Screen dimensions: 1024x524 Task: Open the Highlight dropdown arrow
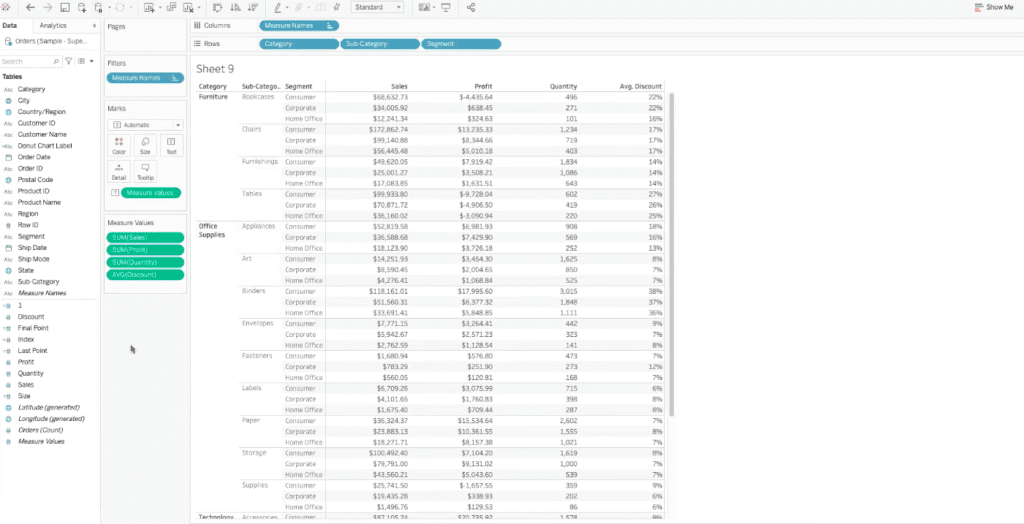point(287,8)
